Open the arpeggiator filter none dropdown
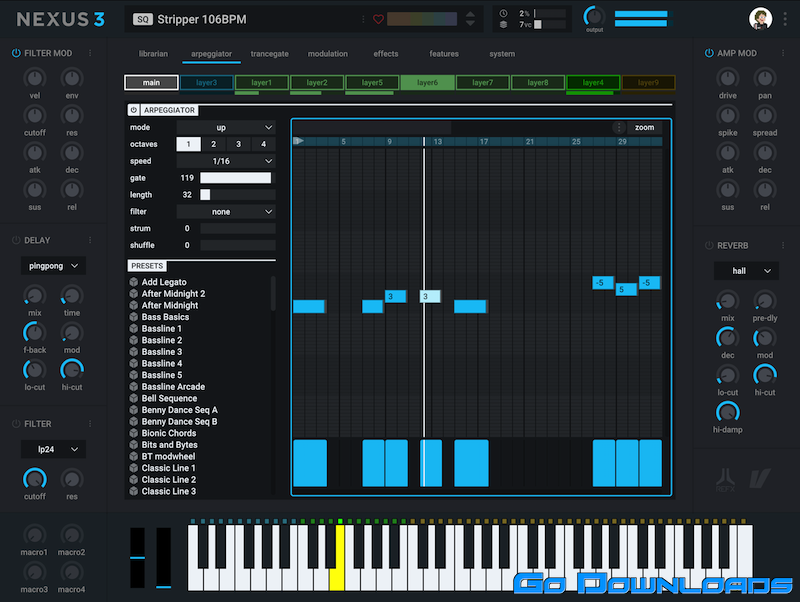 226,212
